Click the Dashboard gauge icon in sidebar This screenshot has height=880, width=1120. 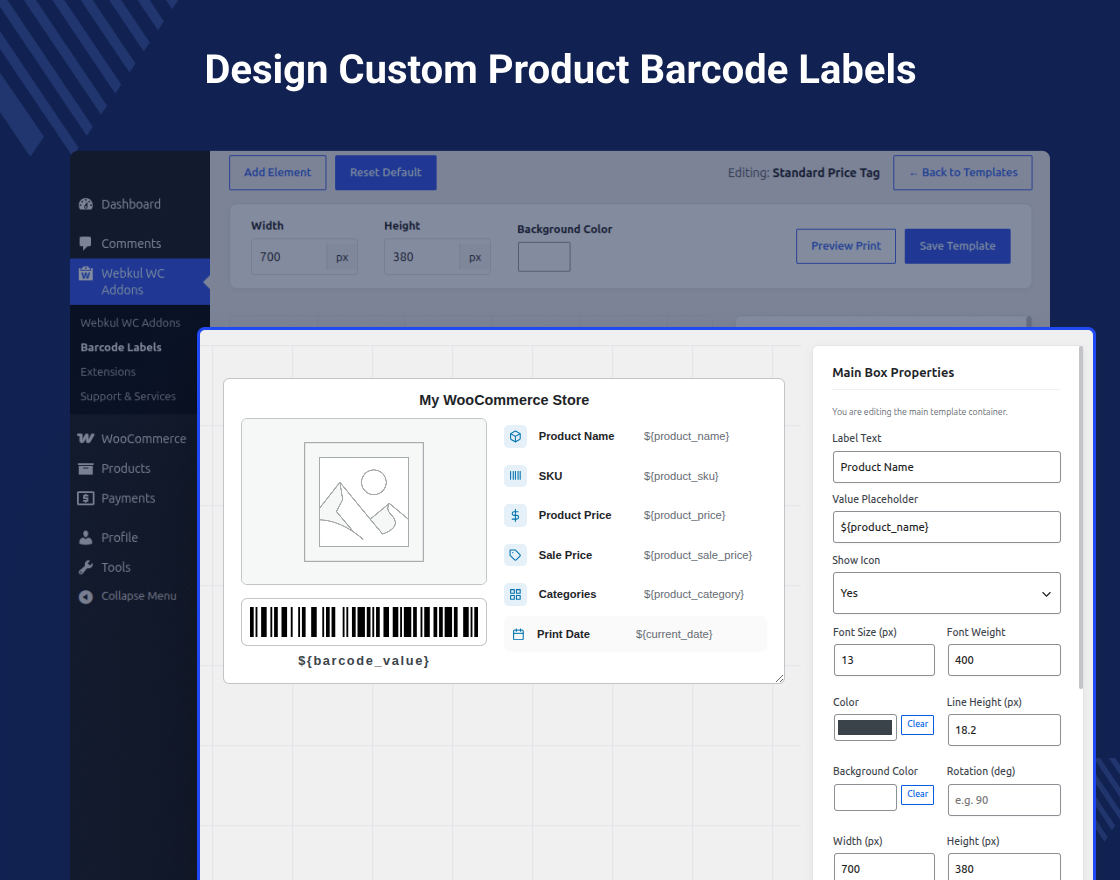(86, 204)
